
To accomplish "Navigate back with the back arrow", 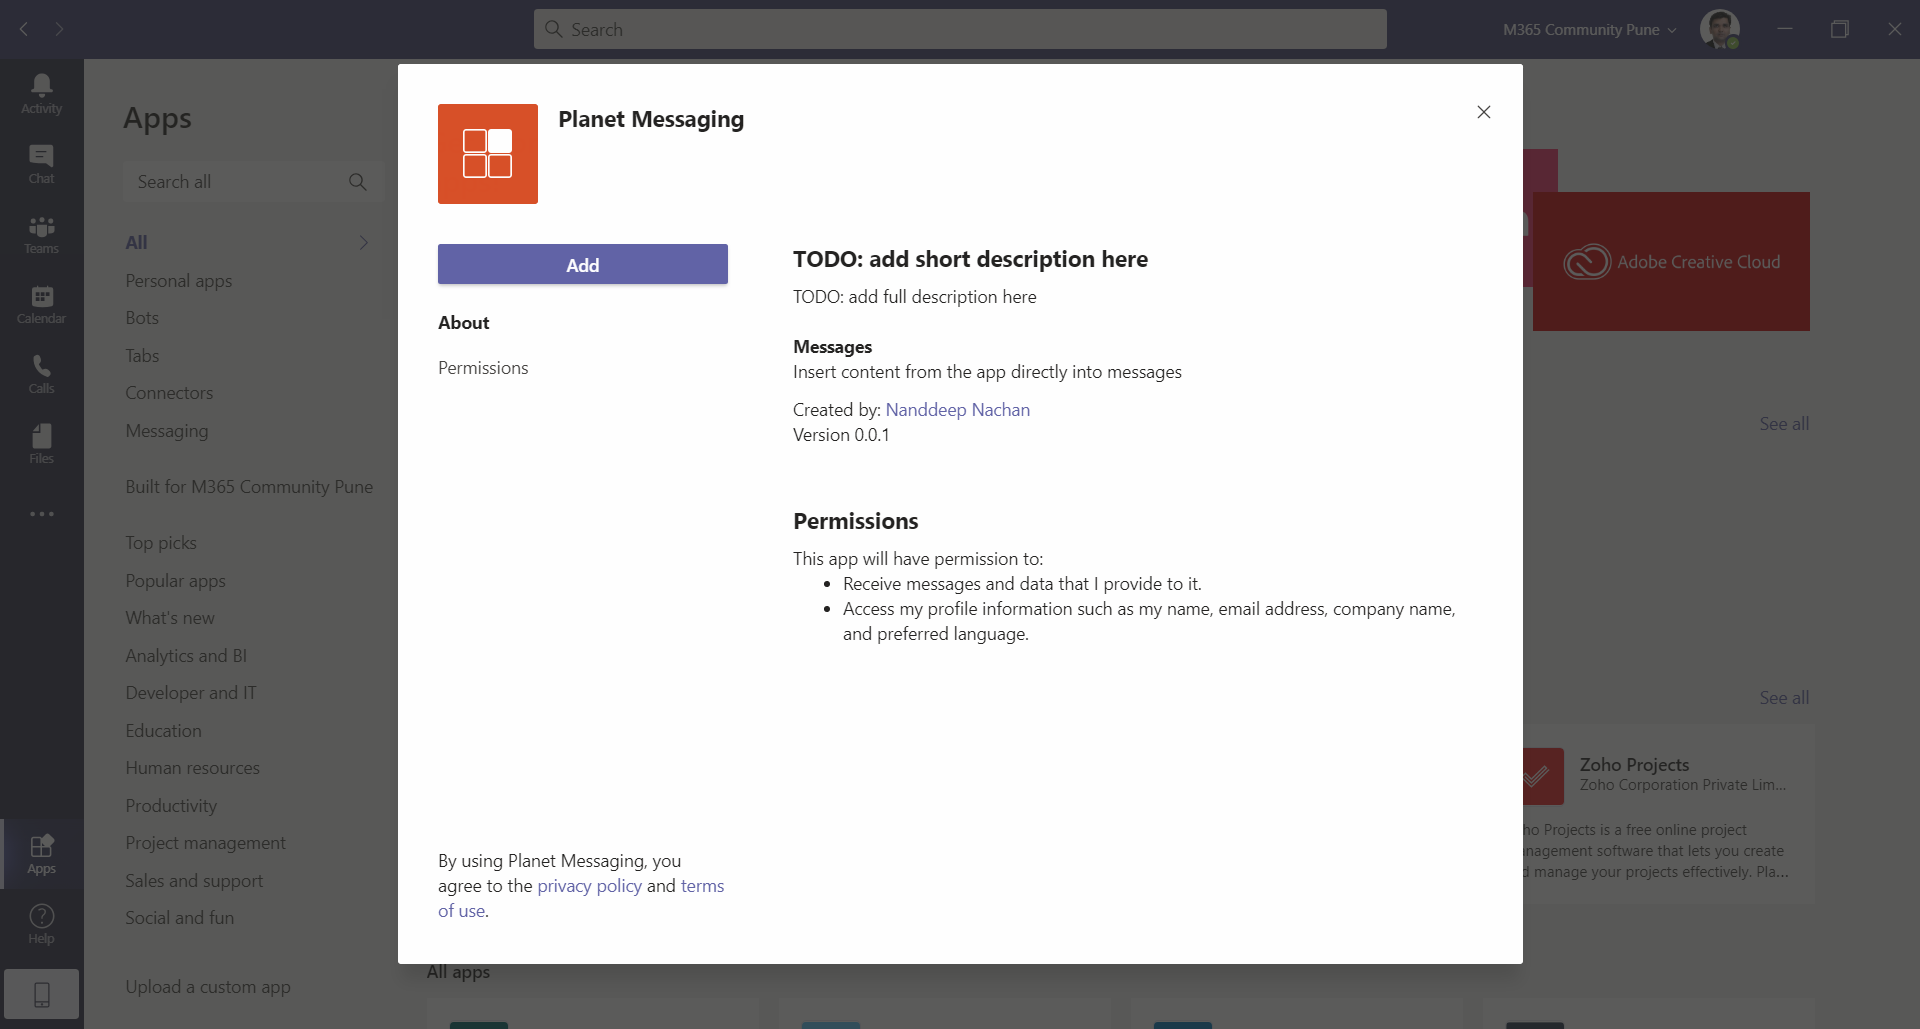I will click(x=24, y=29).
